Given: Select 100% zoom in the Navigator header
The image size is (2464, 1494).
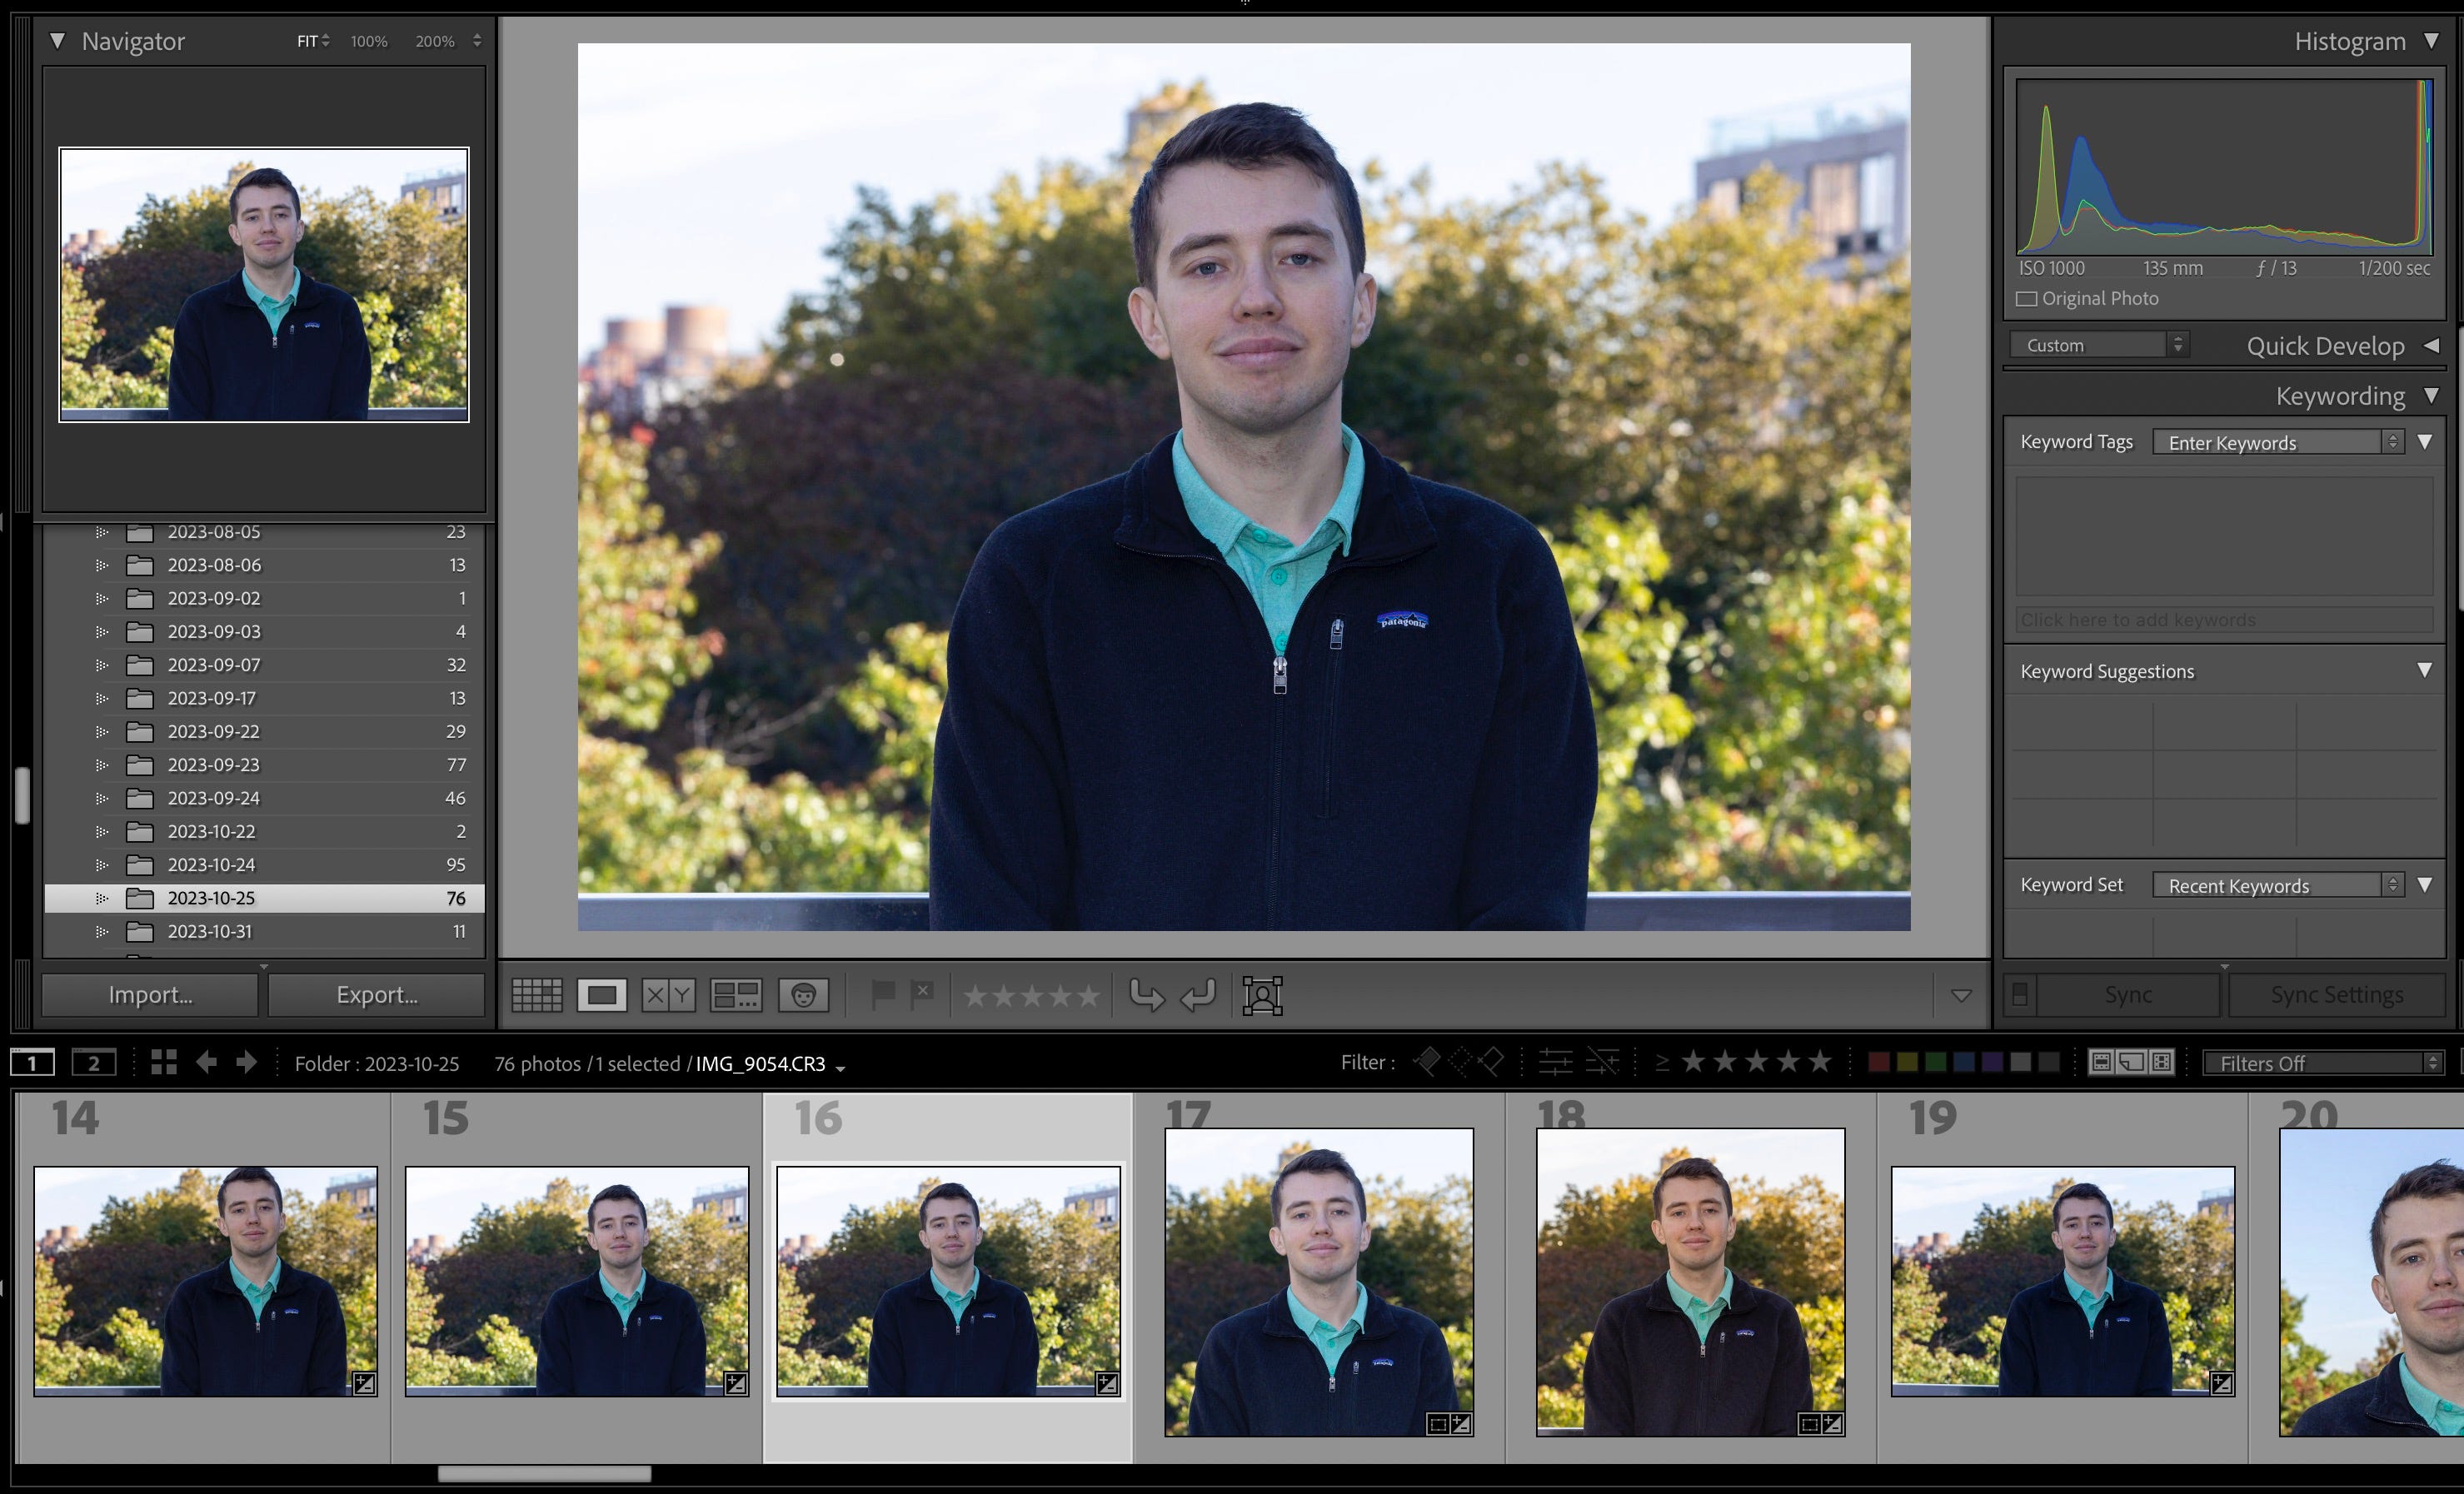Looking at the screenshot, I should 368,41.
